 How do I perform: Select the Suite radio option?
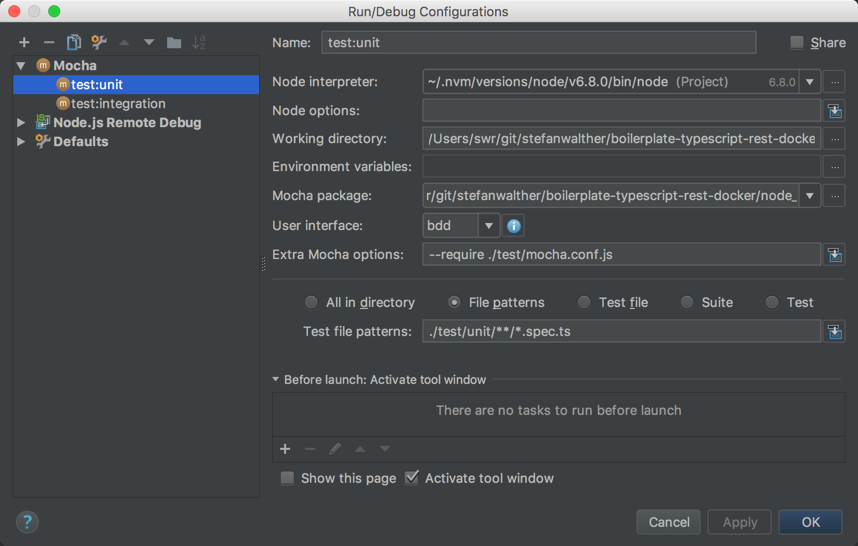click(x=687, y=302)
